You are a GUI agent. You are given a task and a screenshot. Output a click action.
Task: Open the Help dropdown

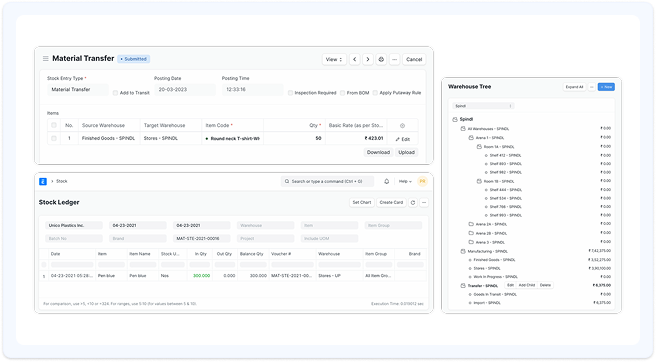[405, 181]
